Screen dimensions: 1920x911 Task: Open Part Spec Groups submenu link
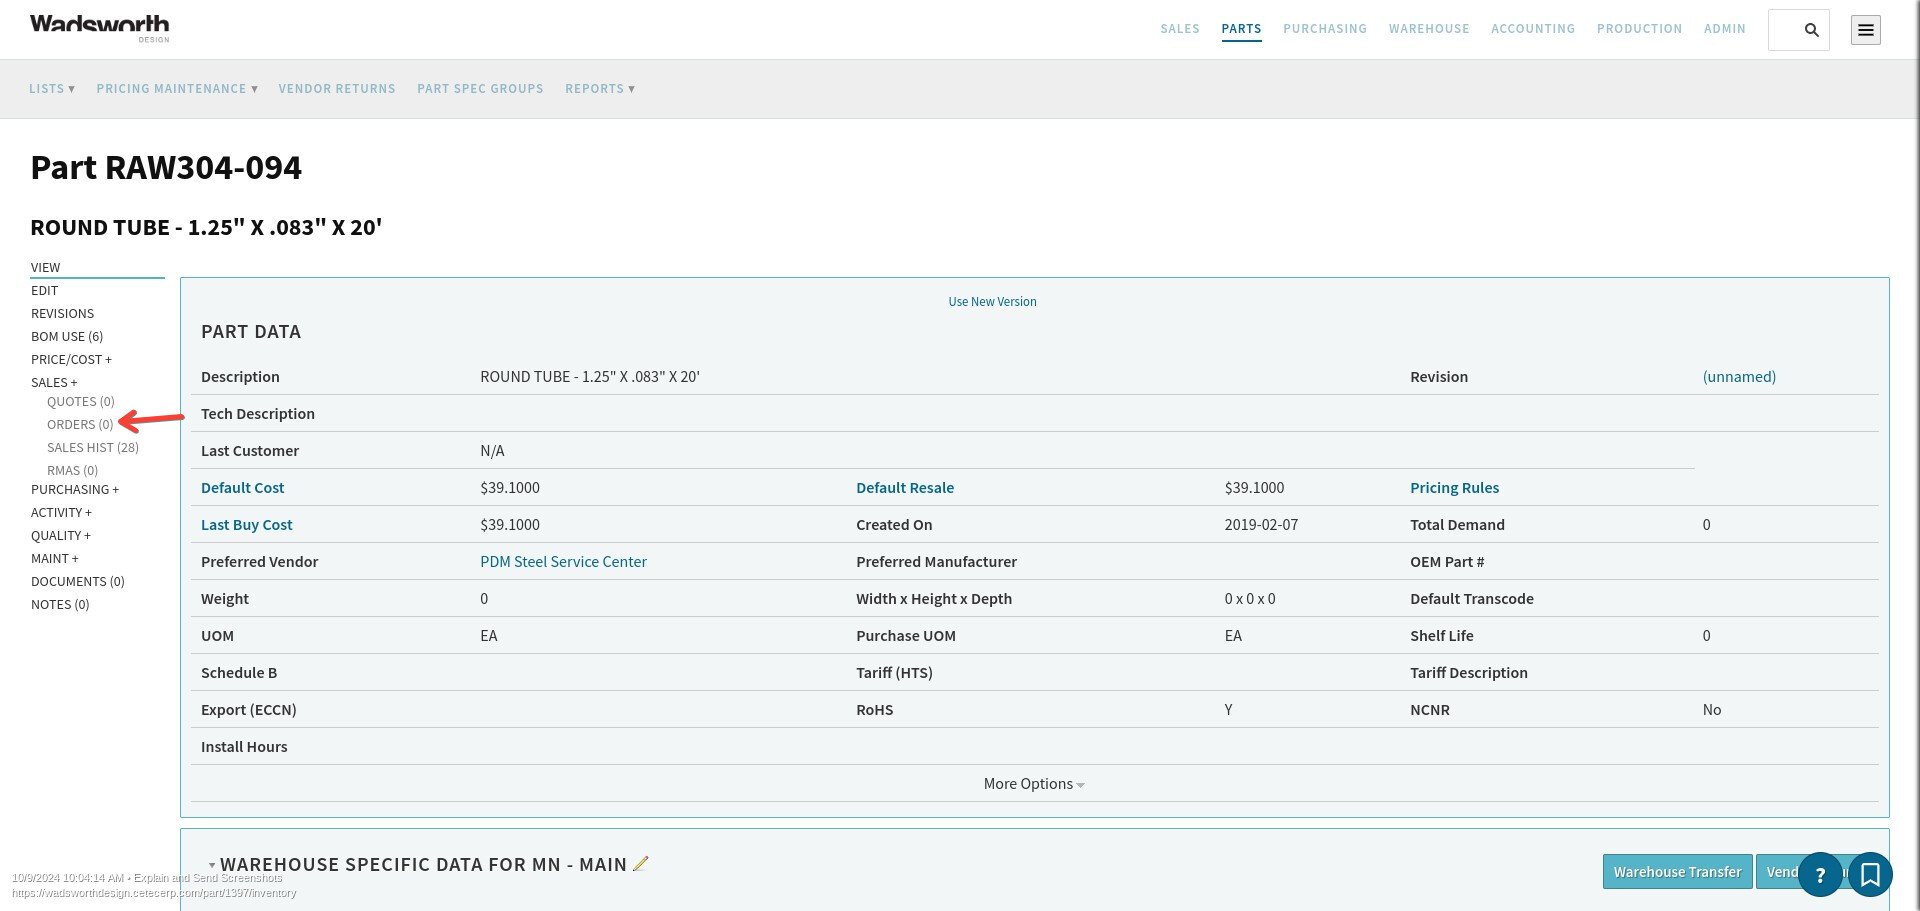(x=480, y=89)
